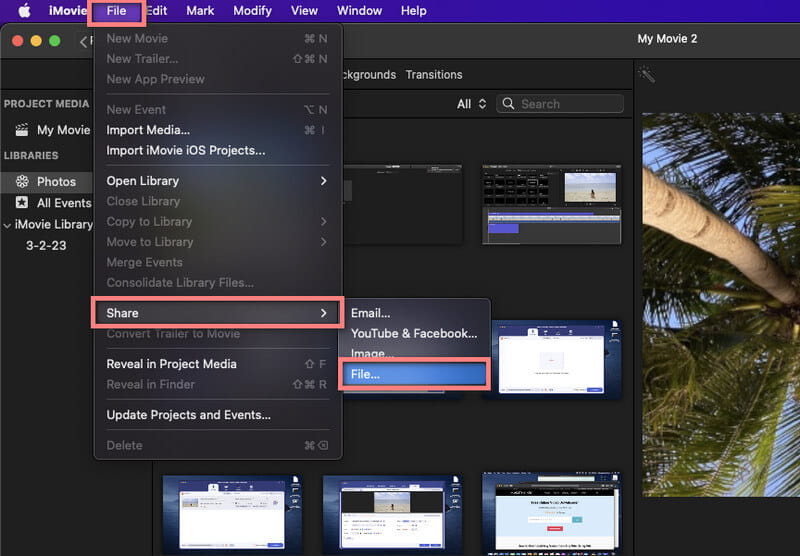Select Email… in Share submenu
Viewport: 800px width, 556px height.
click(x=414, y=313)
